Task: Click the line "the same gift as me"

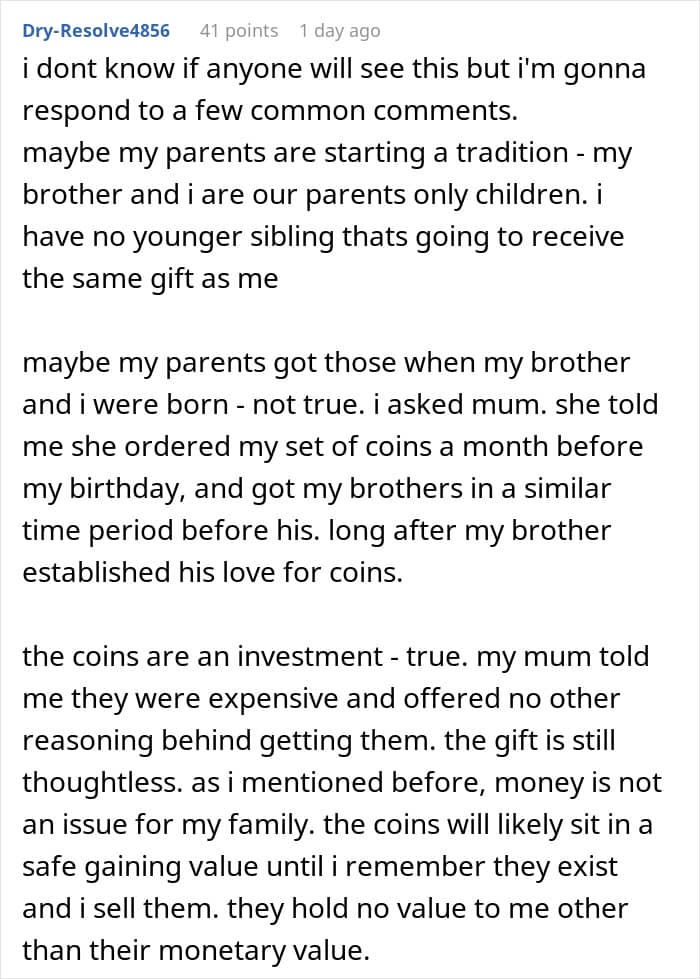Action: [x=150, y=279]
